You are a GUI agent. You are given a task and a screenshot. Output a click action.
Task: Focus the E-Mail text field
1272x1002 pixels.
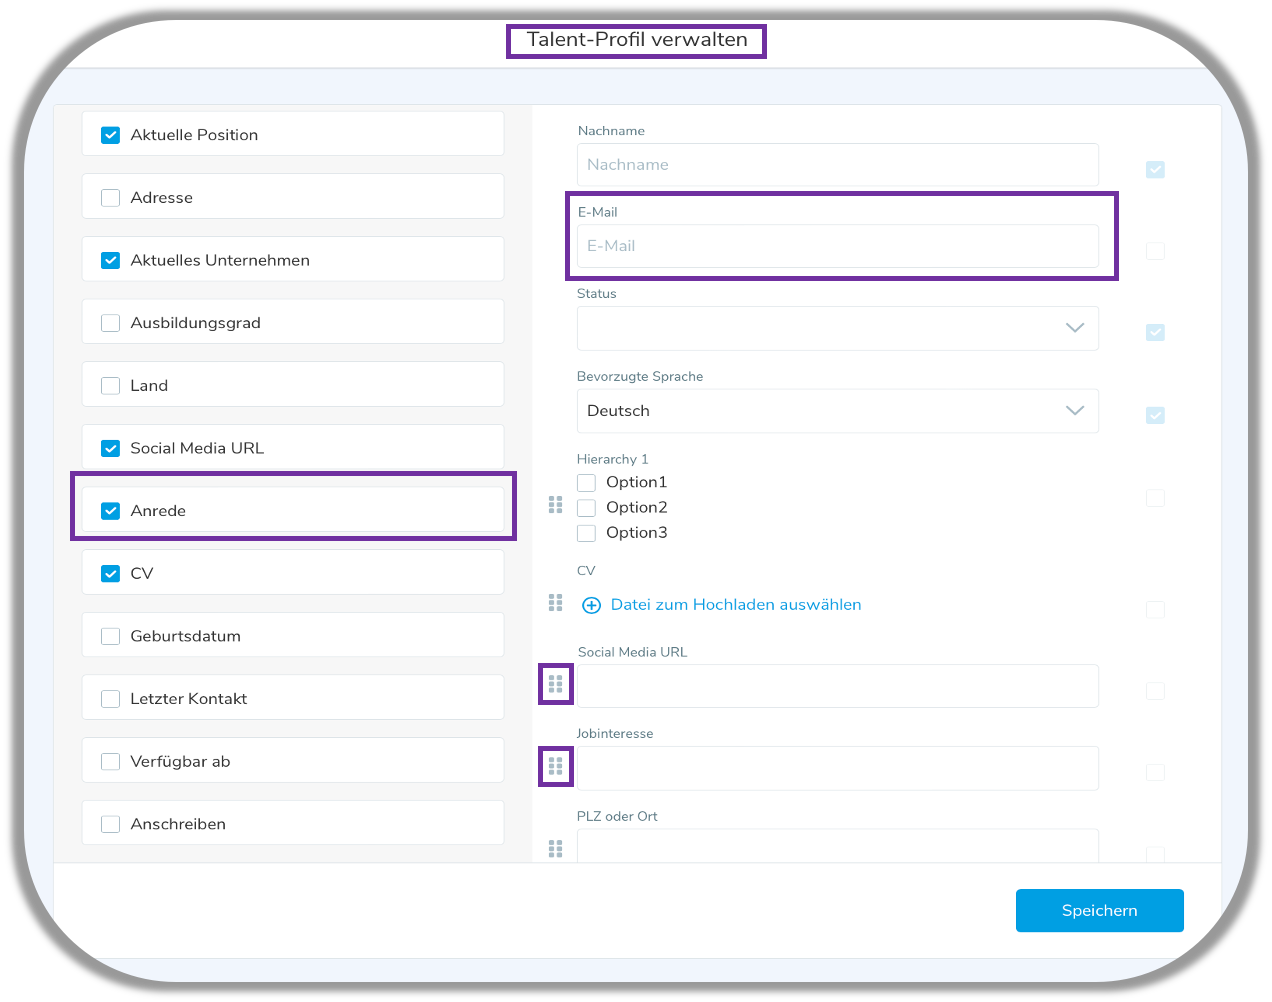pyautogui.click(x=837, y=246)
